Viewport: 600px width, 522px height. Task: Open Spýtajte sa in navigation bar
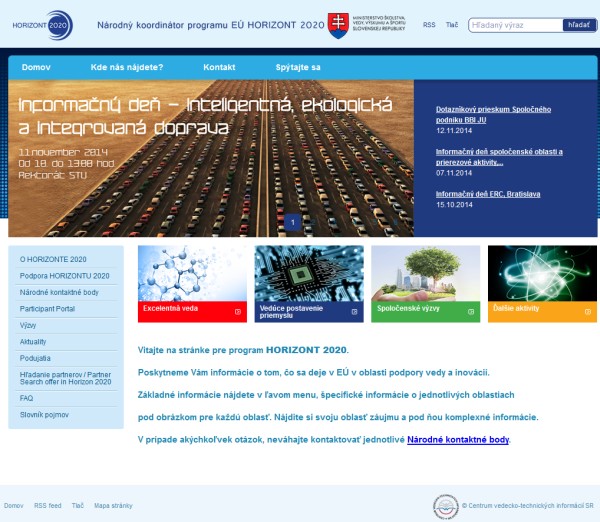(x=298, y=67)
